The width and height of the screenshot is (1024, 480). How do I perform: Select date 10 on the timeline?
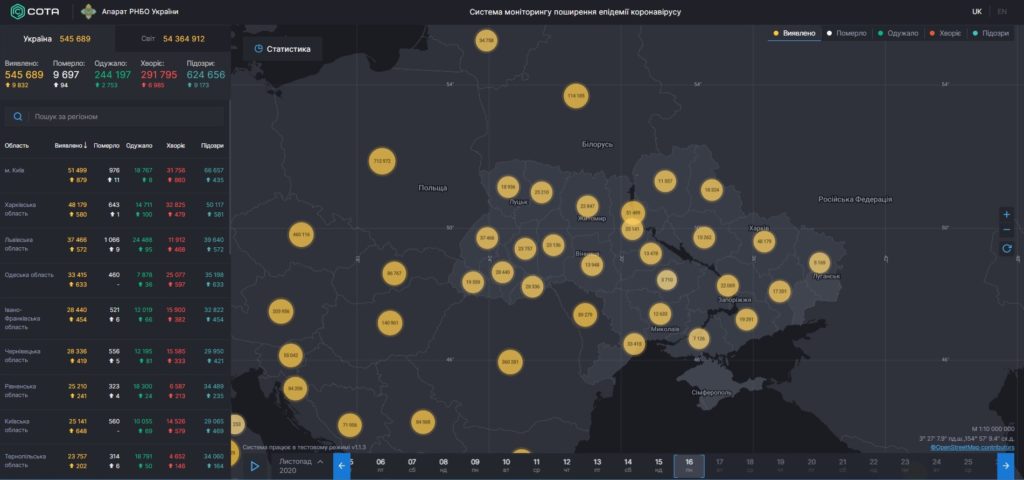point(506,466)
